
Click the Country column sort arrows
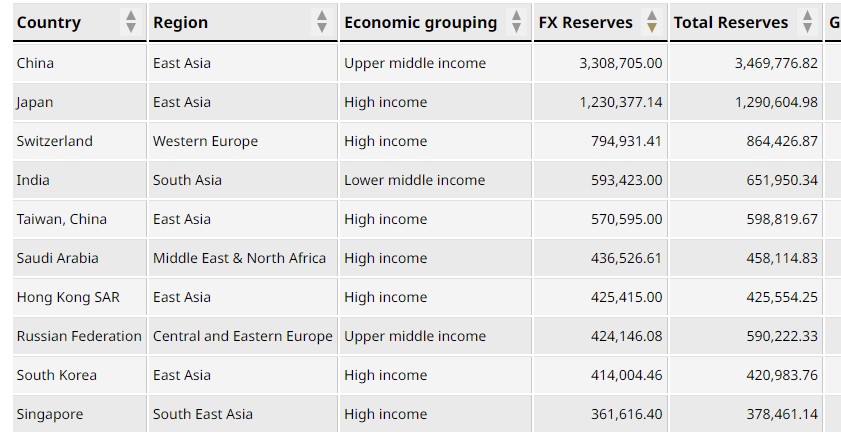[x=131, y=22]
